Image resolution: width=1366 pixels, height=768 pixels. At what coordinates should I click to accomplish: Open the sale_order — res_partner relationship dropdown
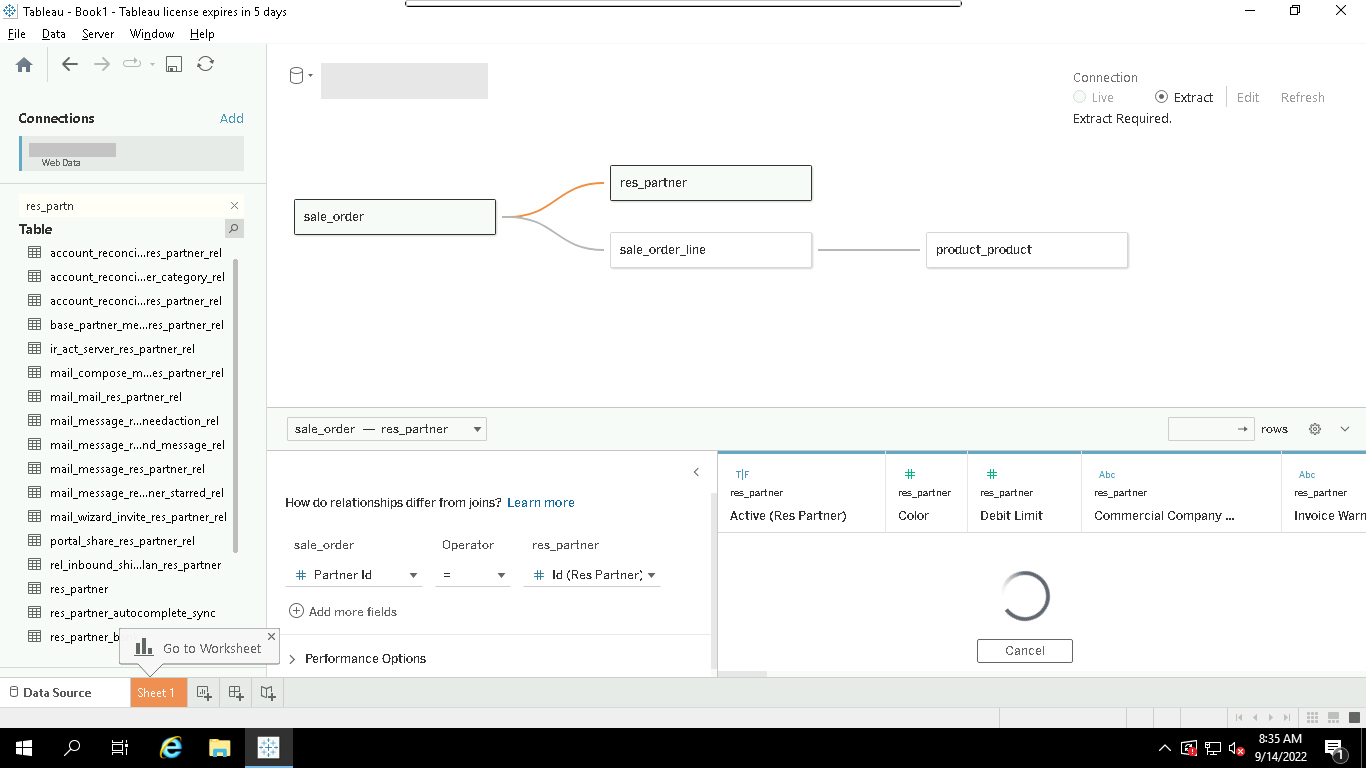(386, 429)
